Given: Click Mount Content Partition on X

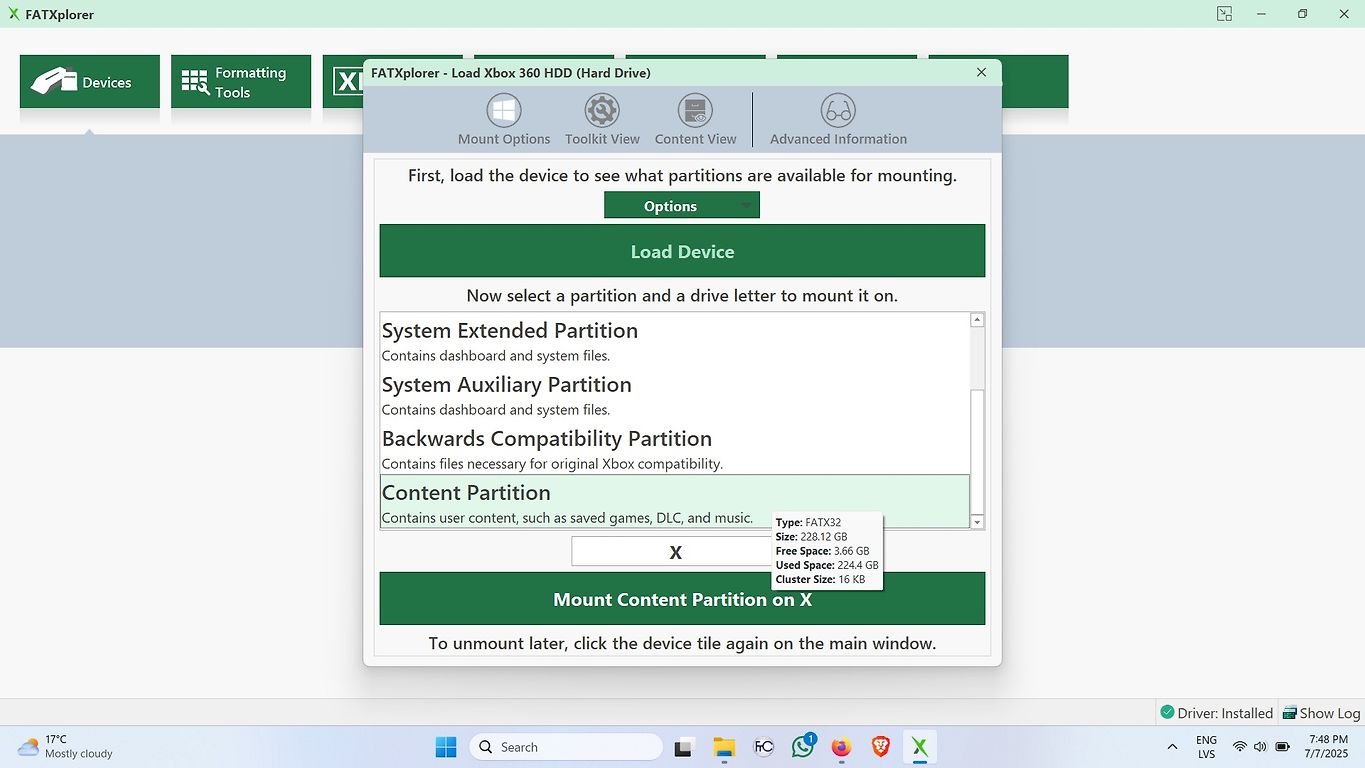Looking at the screenshot, I should point(682,599).
